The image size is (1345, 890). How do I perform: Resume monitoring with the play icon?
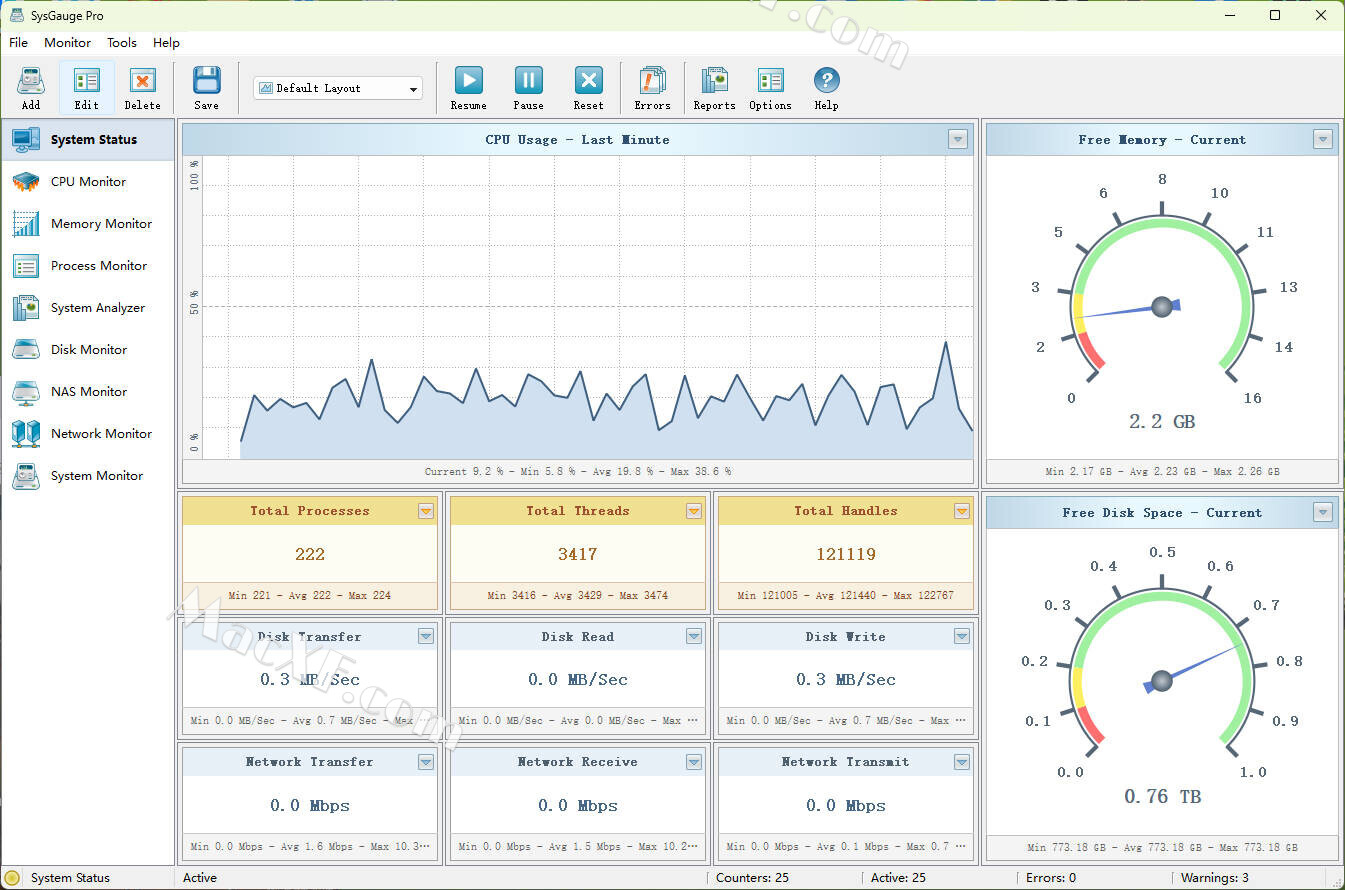[x=468, y=88]
